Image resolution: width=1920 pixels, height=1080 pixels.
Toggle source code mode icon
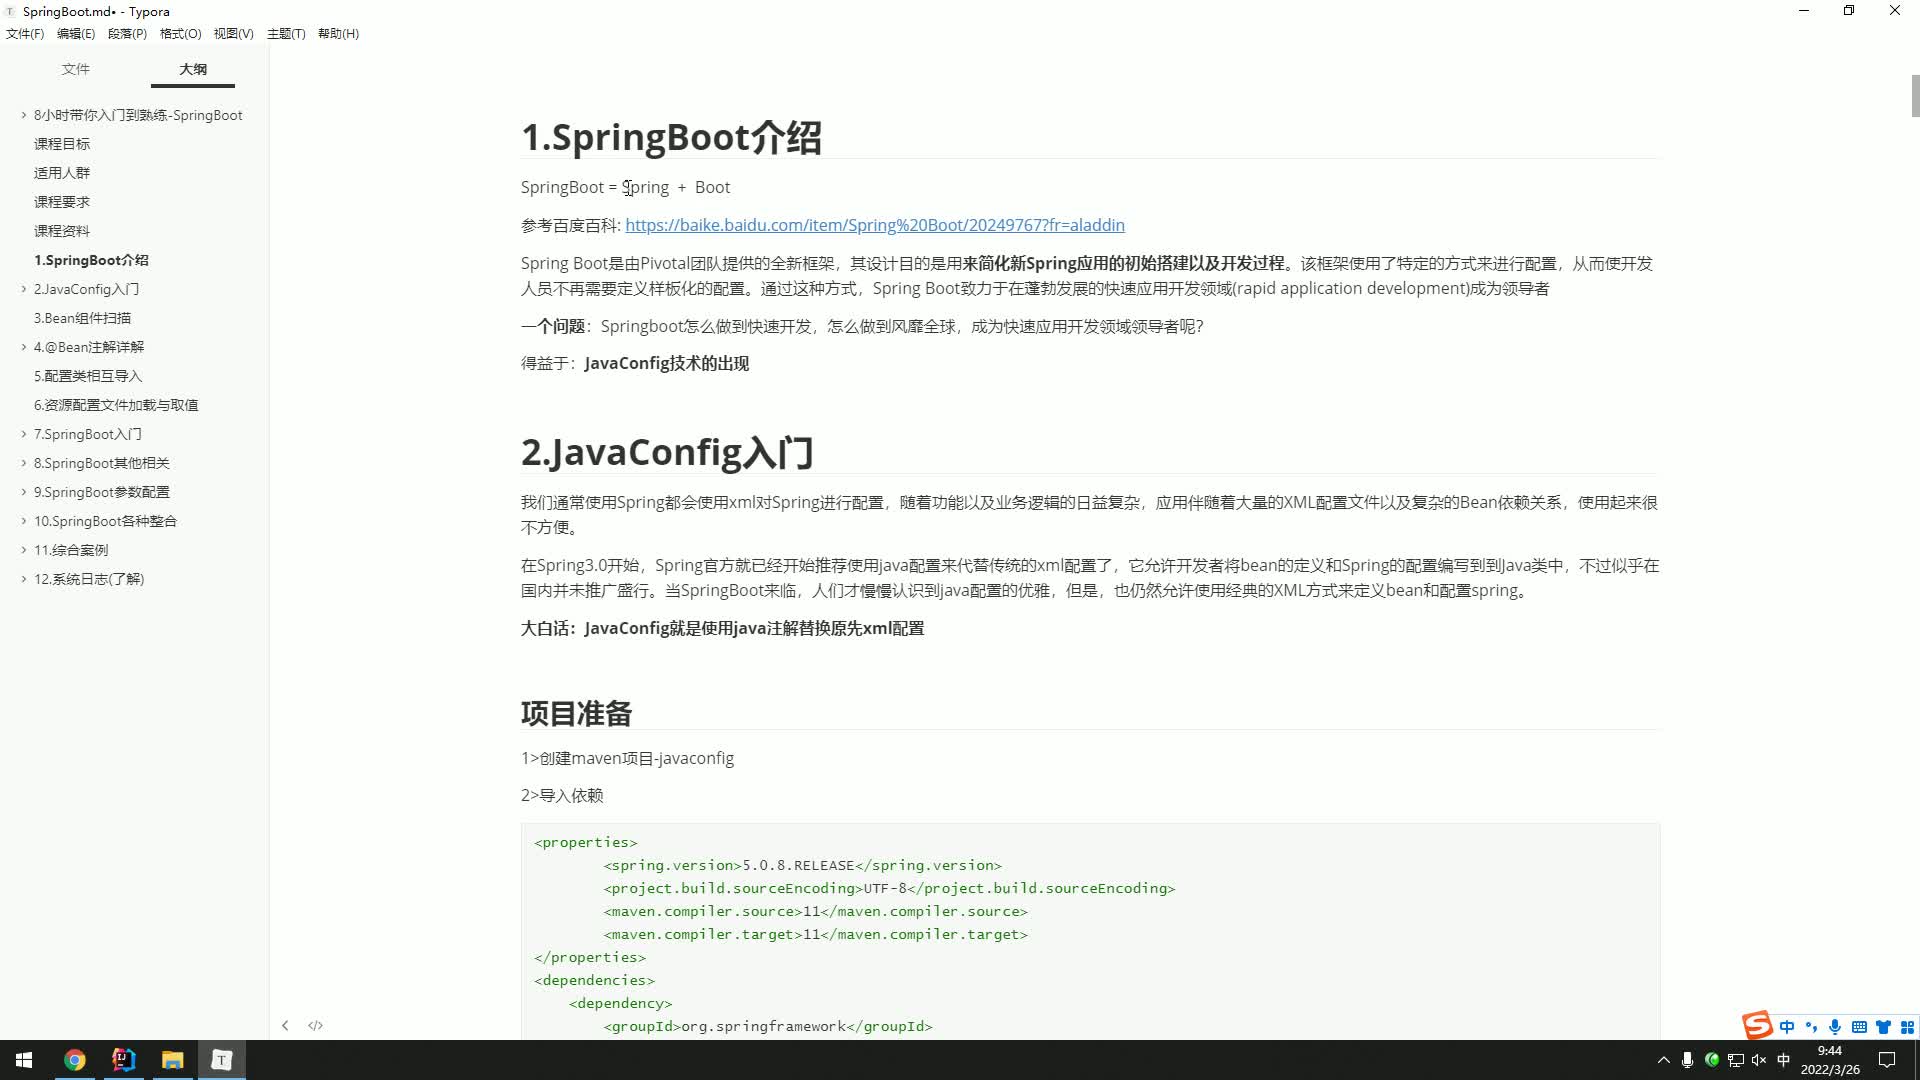point(315,1025)
